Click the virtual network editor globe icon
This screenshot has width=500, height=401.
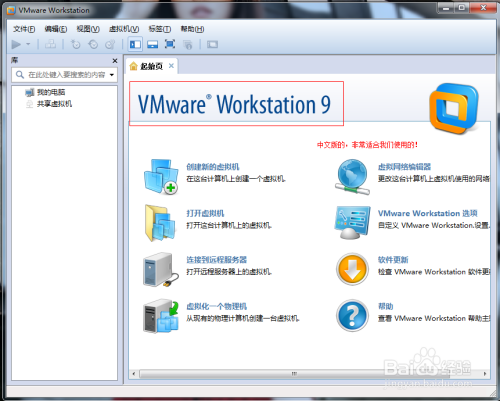coord(353,177)
